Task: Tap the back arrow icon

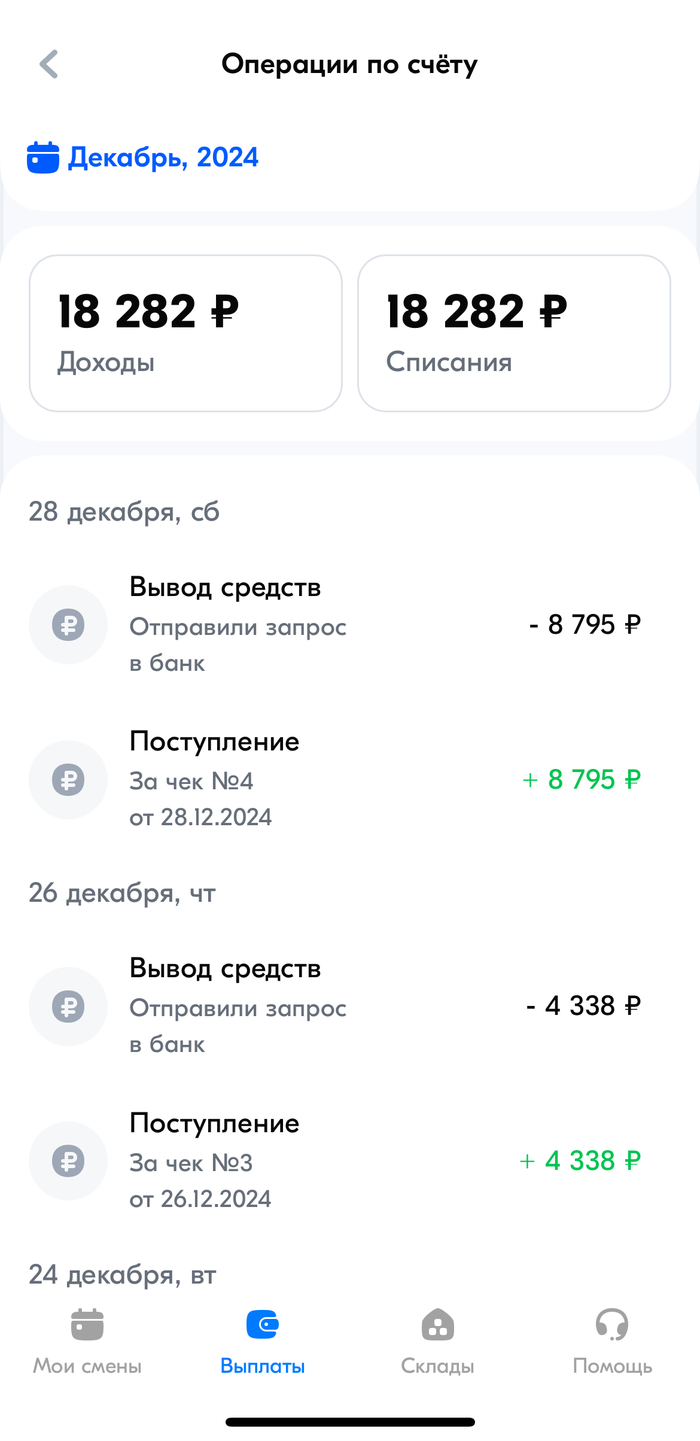Action: point(48,65)
